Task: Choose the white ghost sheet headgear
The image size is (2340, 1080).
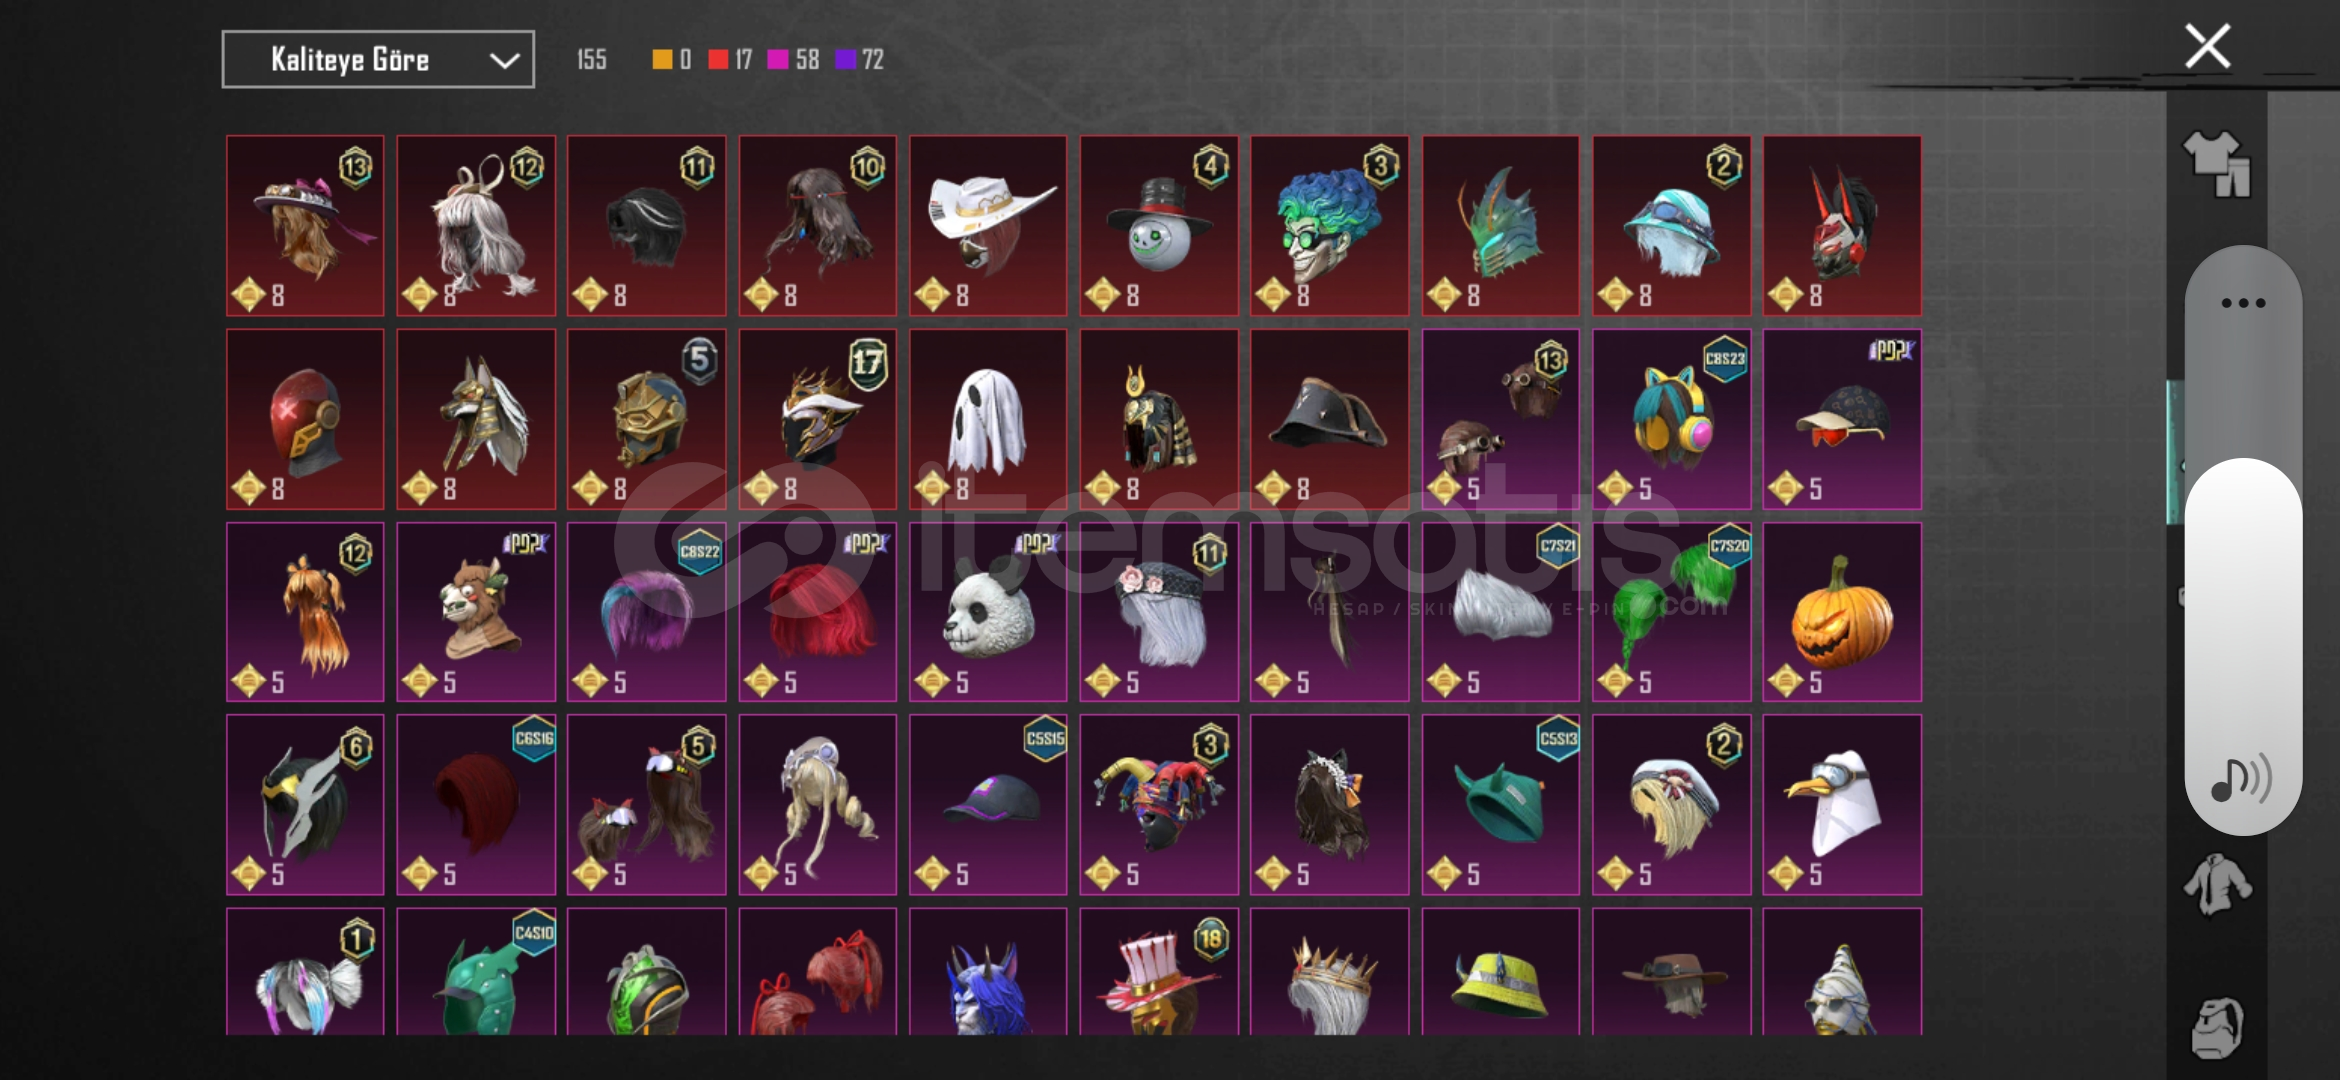Action: click(x=988, y=419)
